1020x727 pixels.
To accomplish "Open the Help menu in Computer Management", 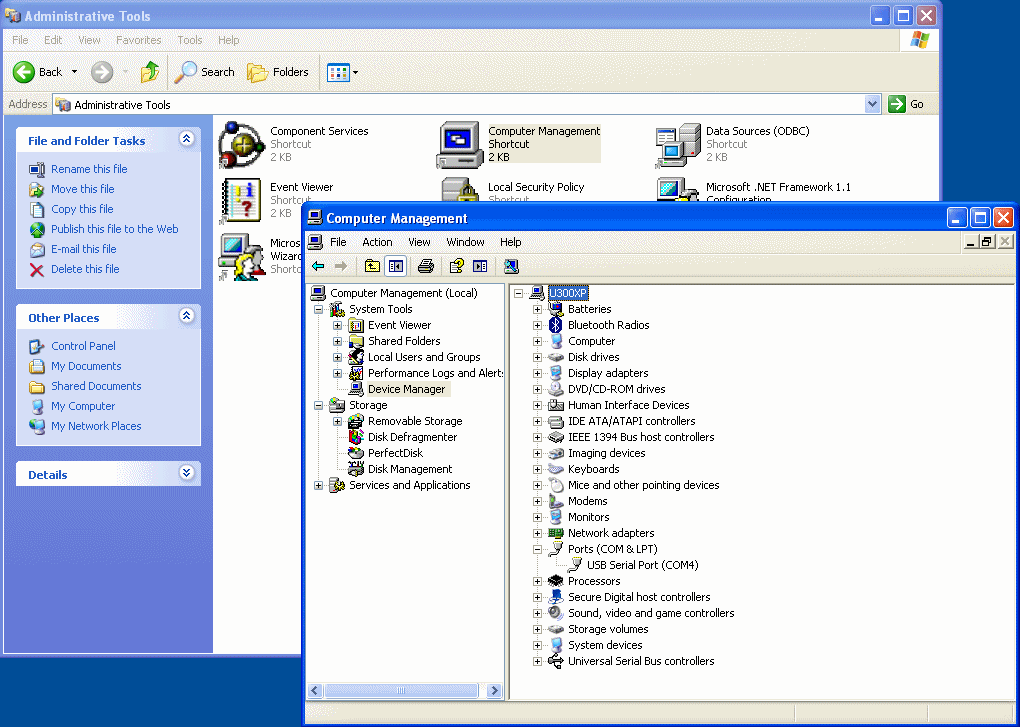I will (x=511, y=242).
